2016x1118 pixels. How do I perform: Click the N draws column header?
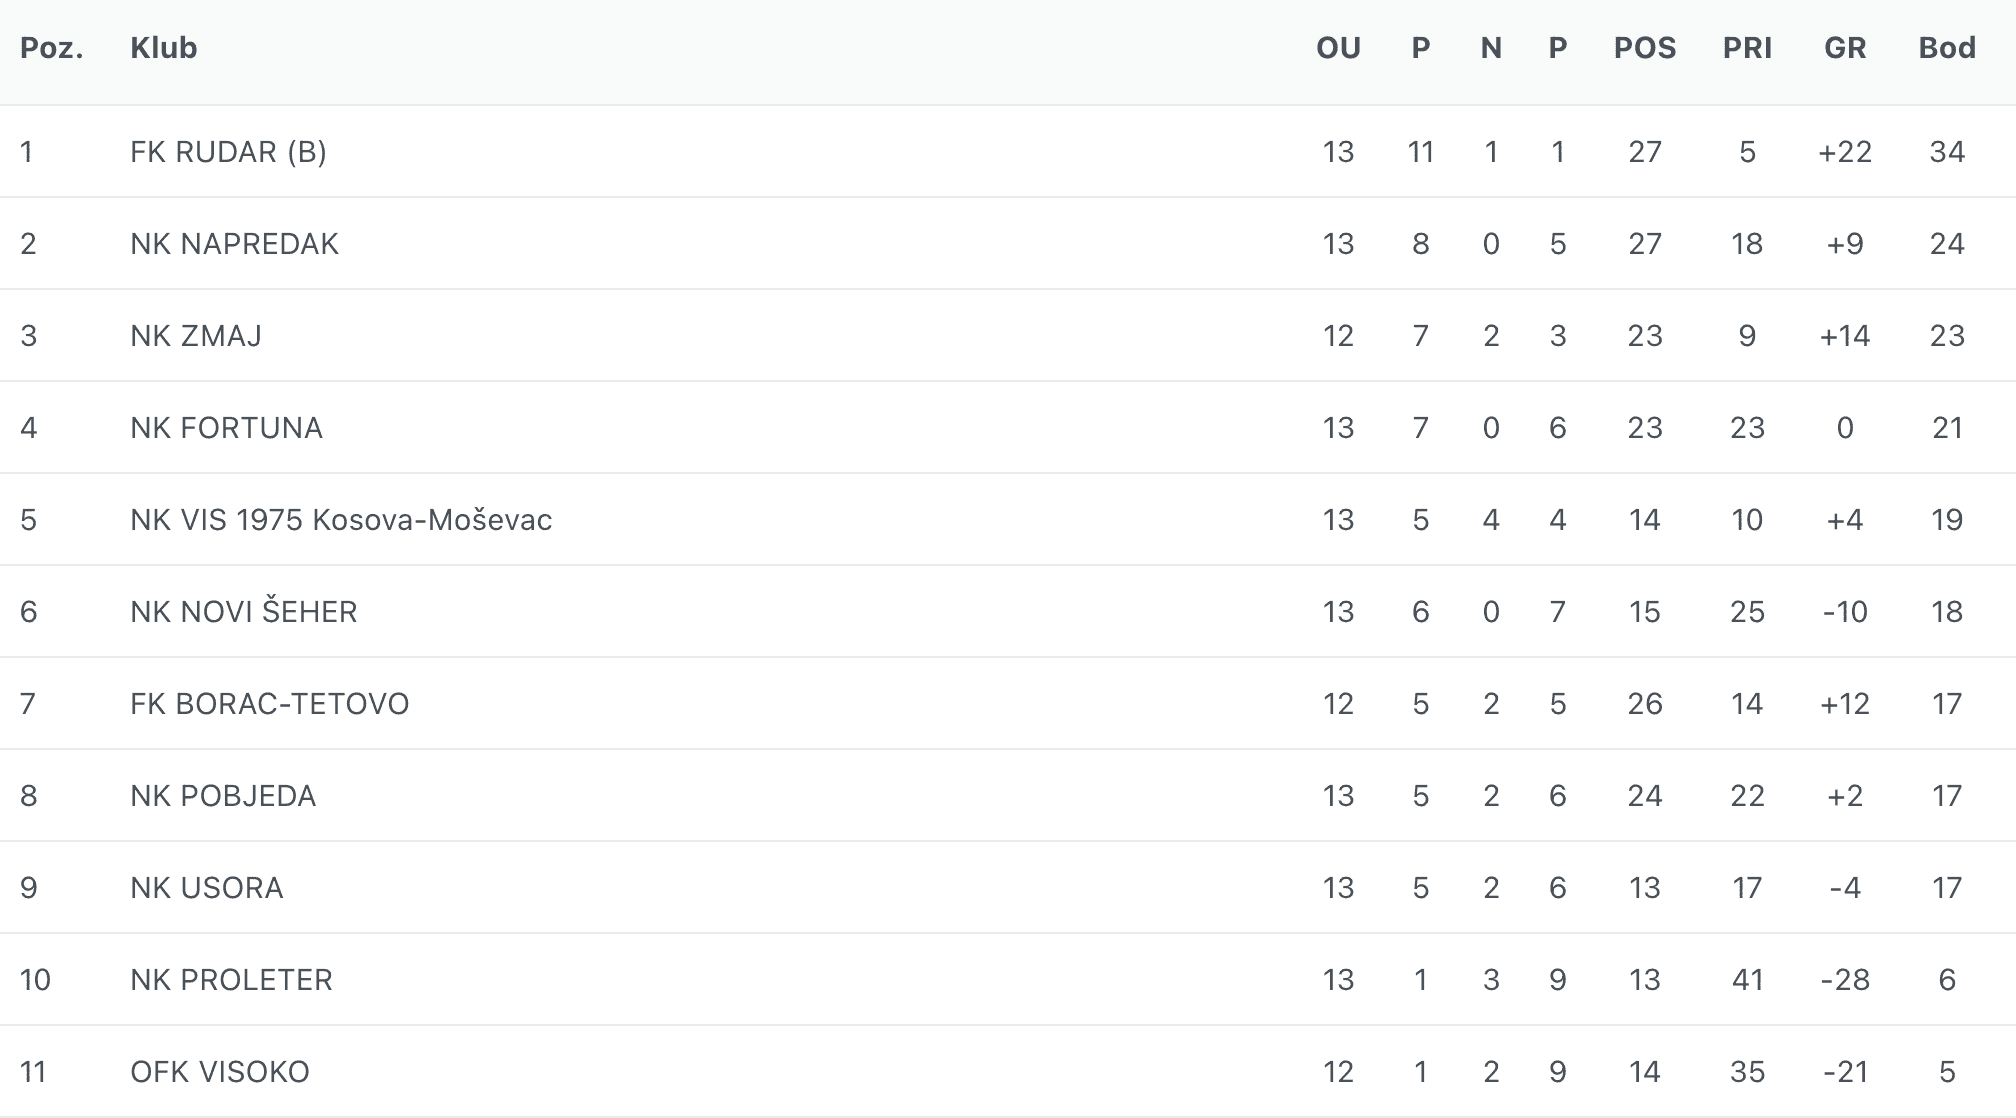[1491, 48]
